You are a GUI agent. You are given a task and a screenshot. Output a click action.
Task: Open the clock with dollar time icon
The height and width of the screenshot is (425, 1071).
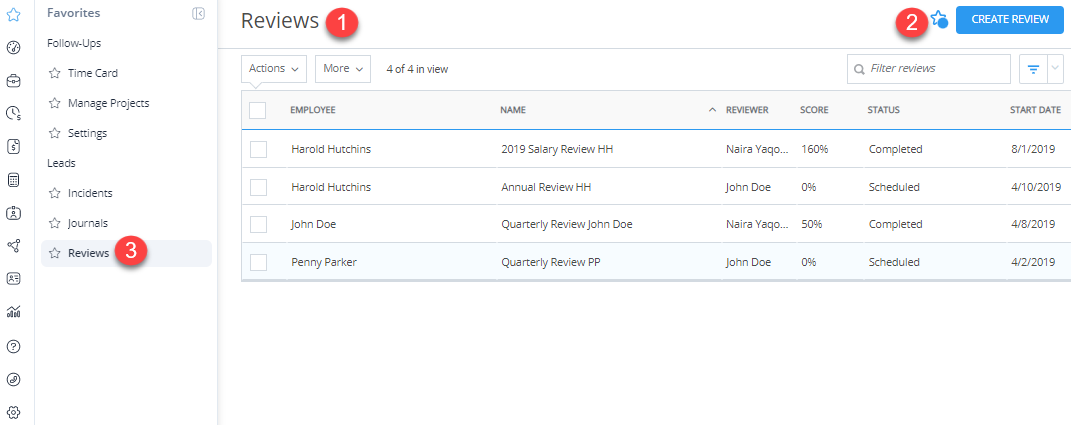point(13,113)
